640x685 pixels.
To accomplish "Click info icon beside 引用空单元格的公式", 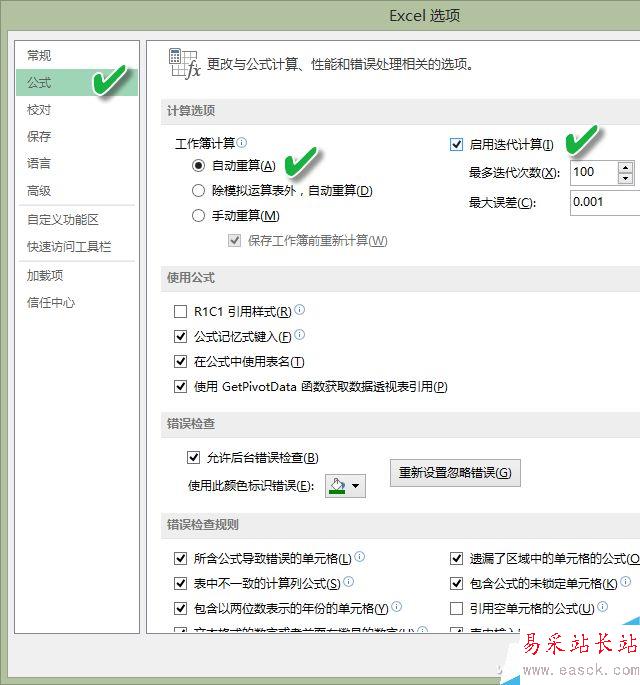I will [602, 606].
